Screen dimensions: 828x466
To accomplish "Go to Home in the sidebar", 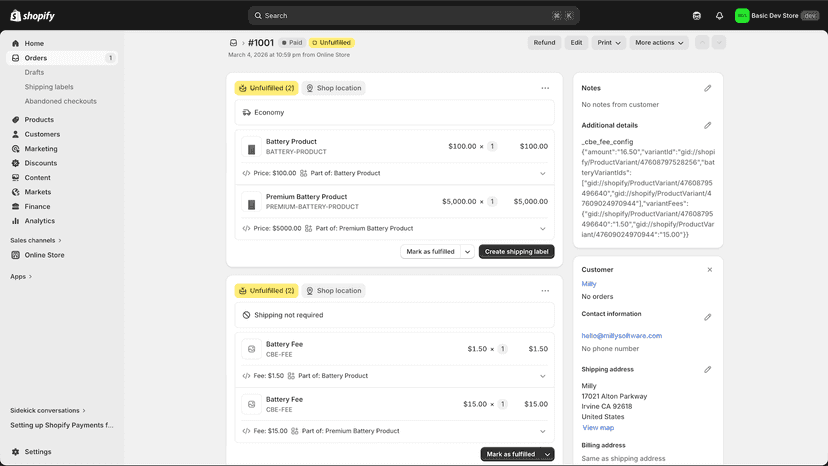I will 34,43.
